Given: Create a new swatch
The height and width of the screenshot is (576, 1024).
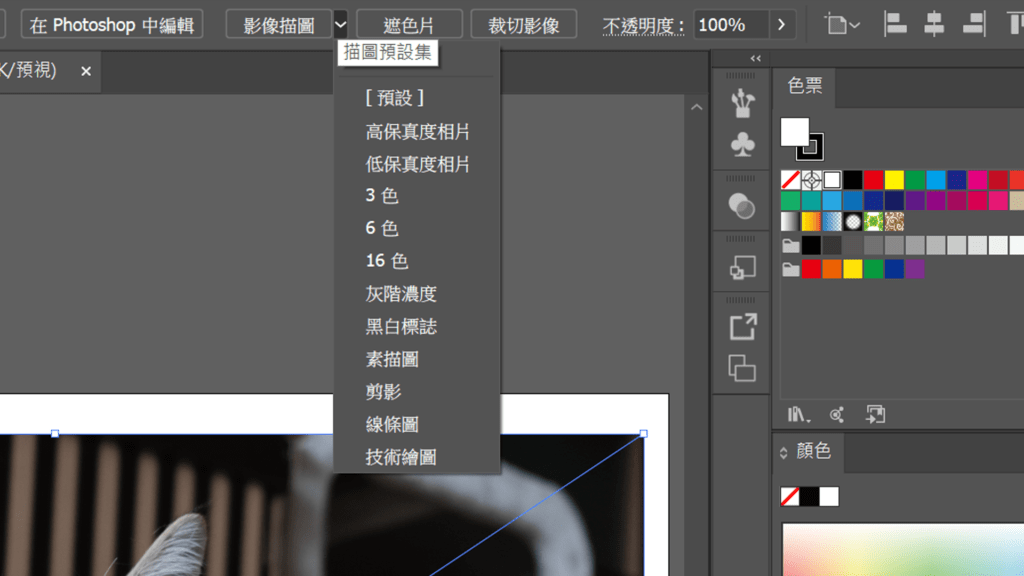Looking at the screenshot, I should point(876,414).
